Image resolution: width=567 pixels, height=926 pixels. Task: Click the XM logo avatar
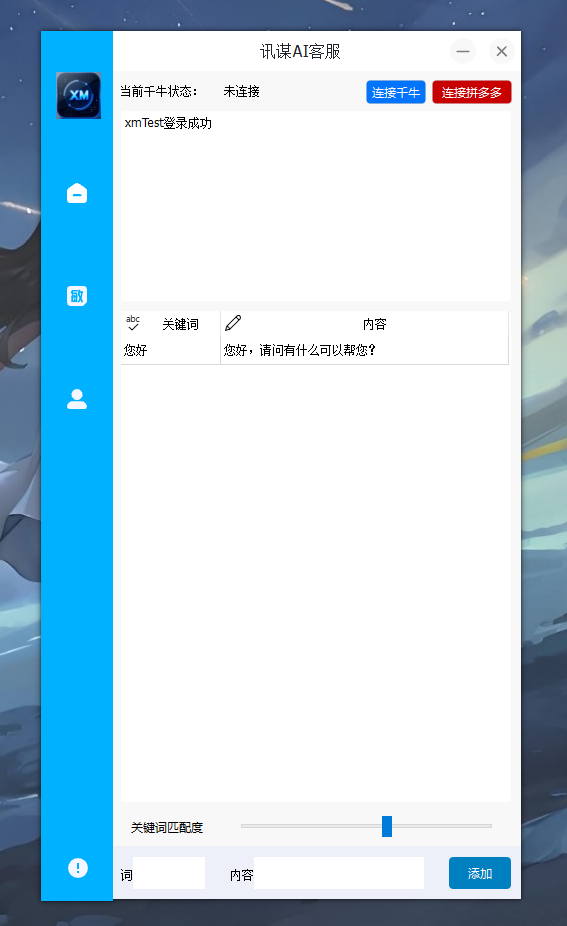pyautogui.click(x=79, y=95)
